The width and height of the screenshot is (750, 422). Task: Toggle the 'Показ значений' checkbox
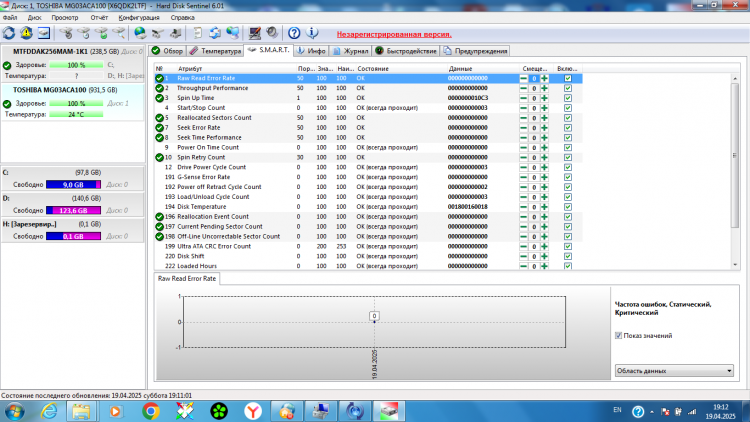[x=618, y=335]
